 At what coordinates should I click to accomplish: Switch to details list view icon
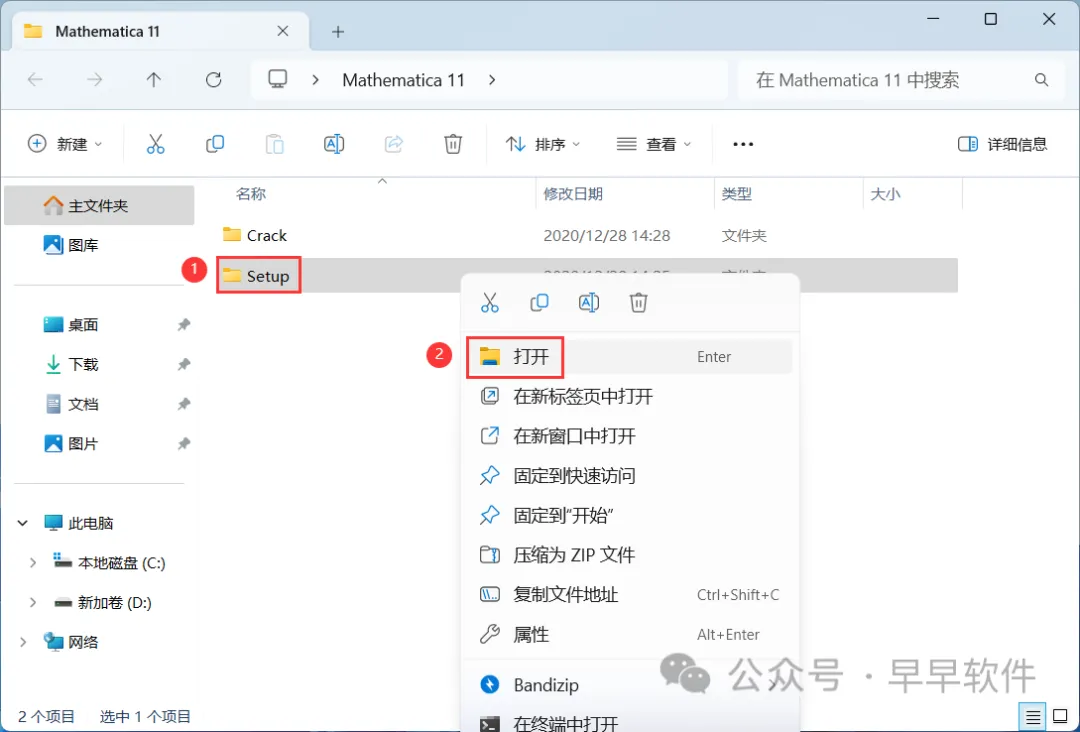1033,717
